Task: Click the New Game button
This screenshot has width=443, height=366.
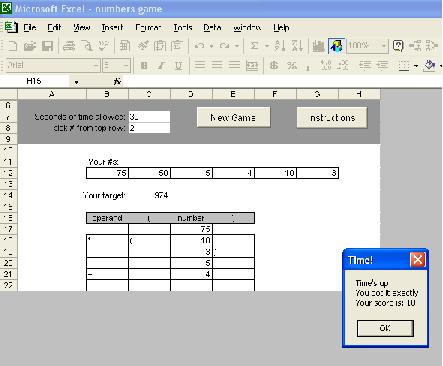Action: click(x=233, y=117)
